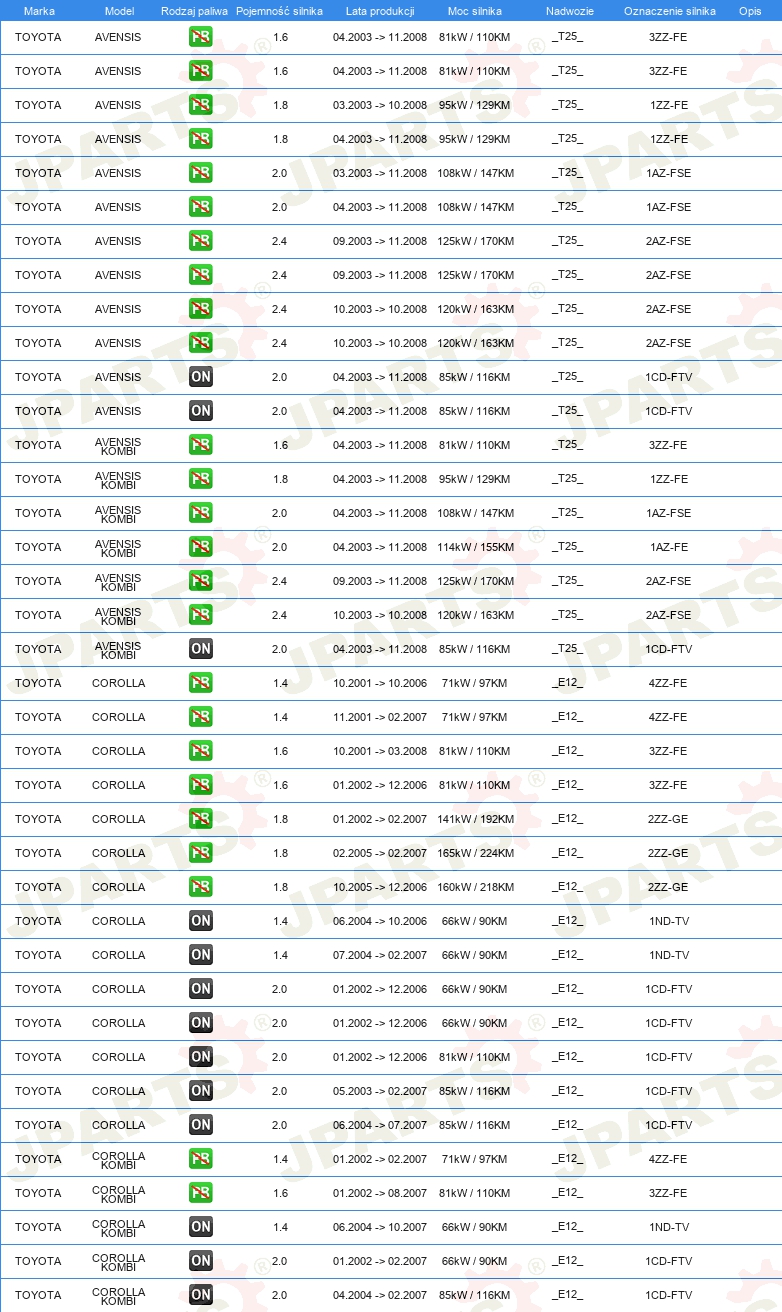Click the Moc silnika column header

[475, 11]
